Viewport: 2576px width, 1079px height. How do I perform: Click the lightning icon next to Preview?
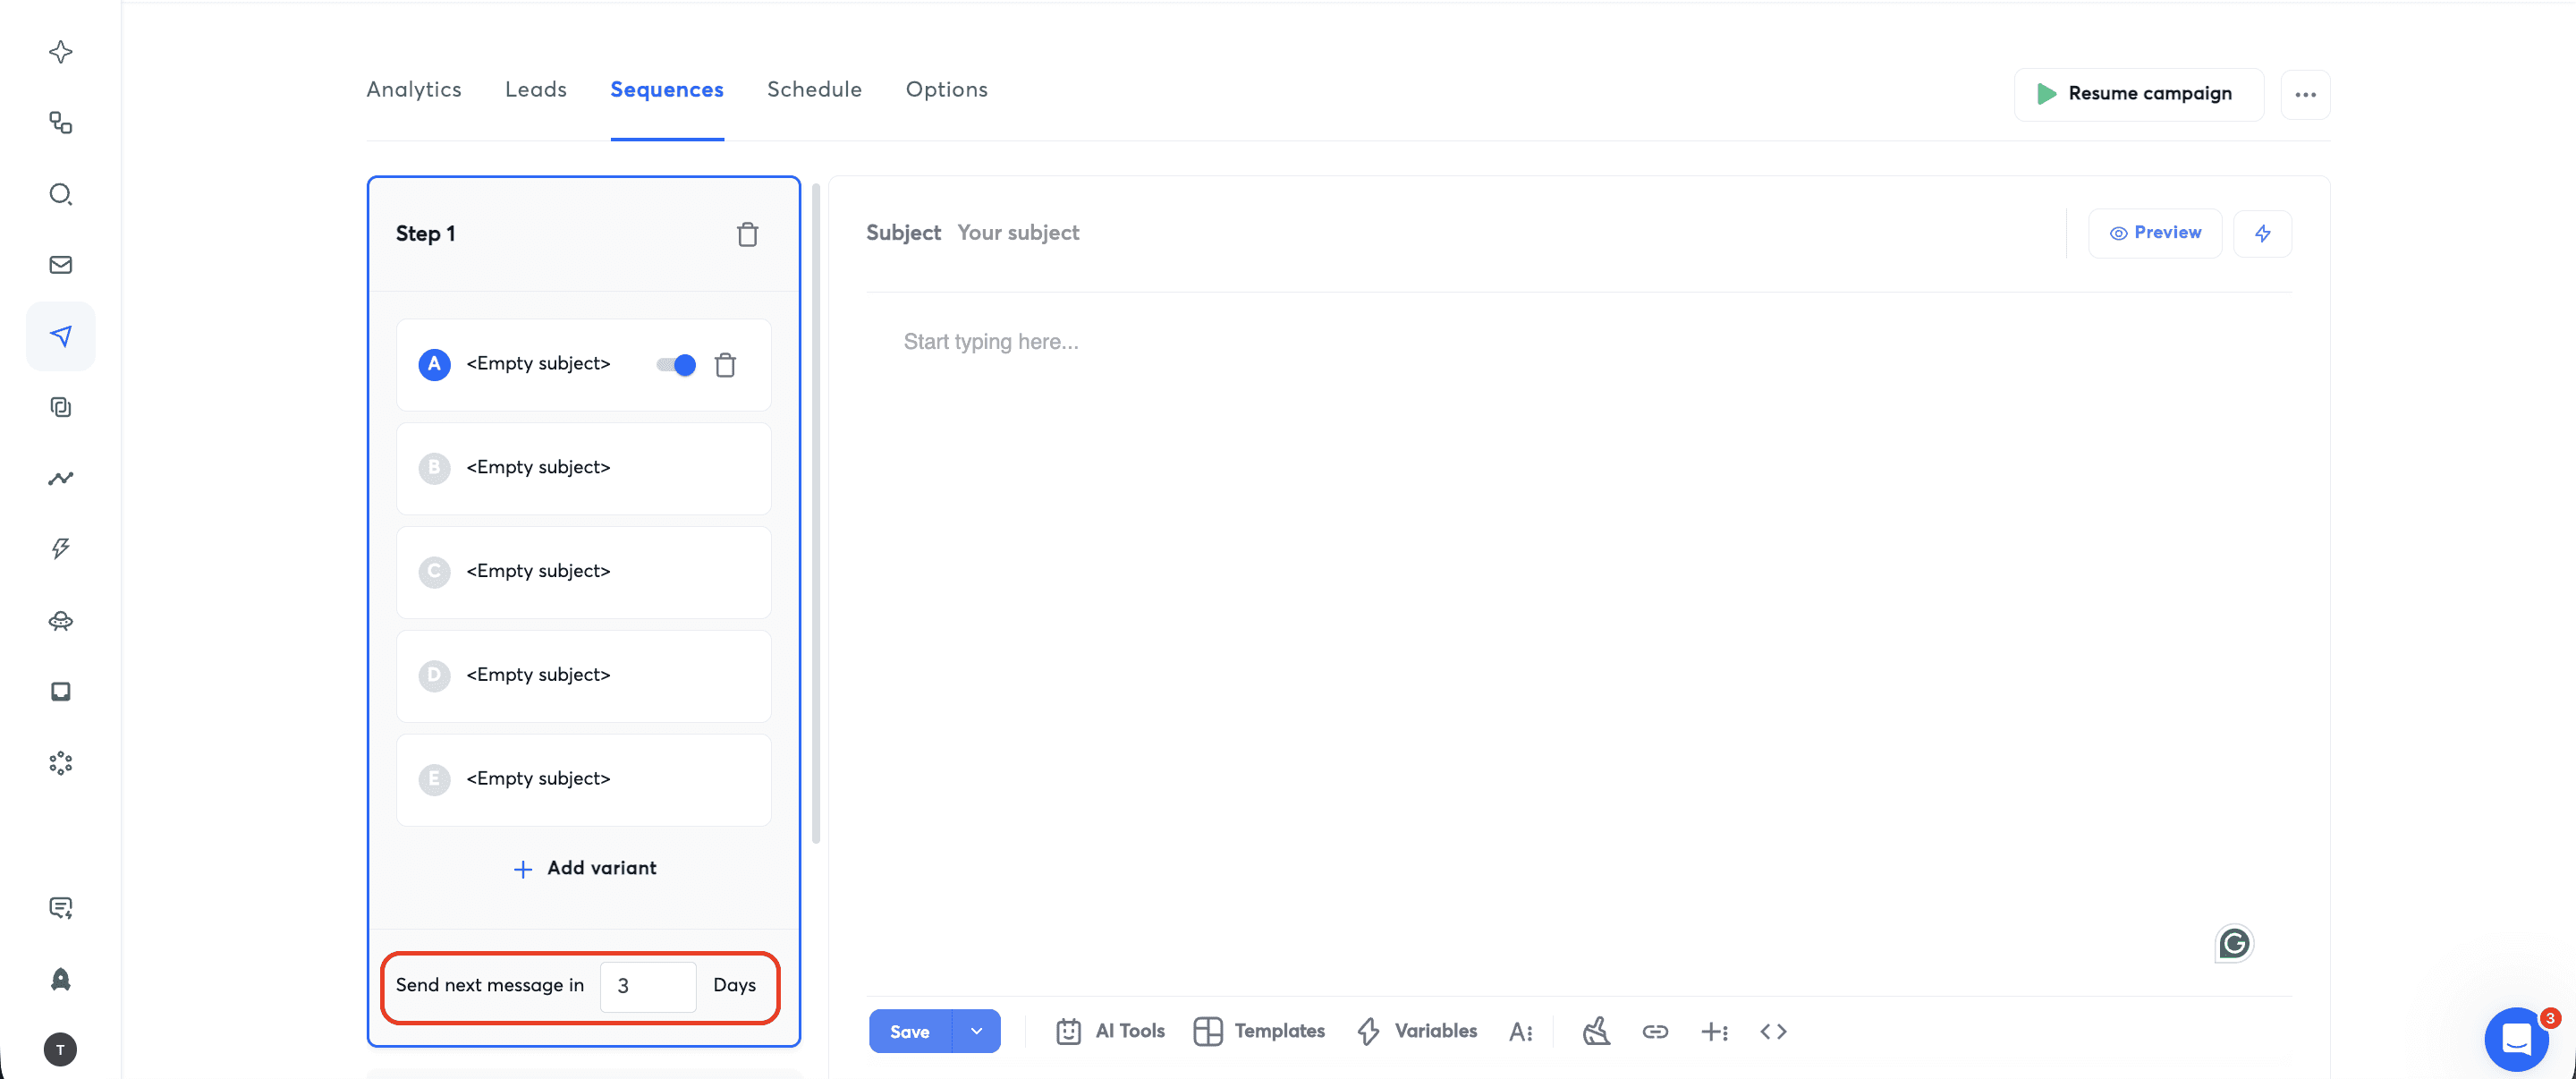pos(2263,233)
